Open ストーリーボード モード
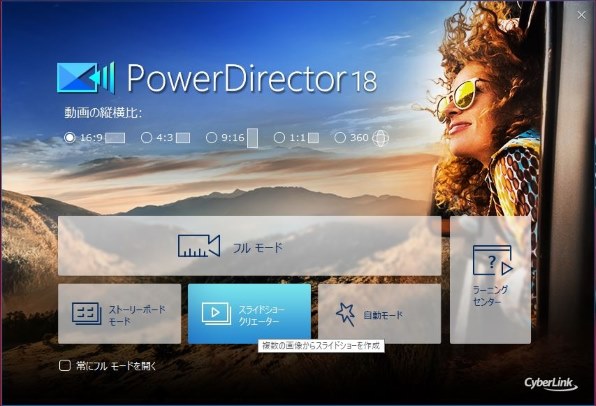This screenshot has width=596, height=406. click(119, 314)
